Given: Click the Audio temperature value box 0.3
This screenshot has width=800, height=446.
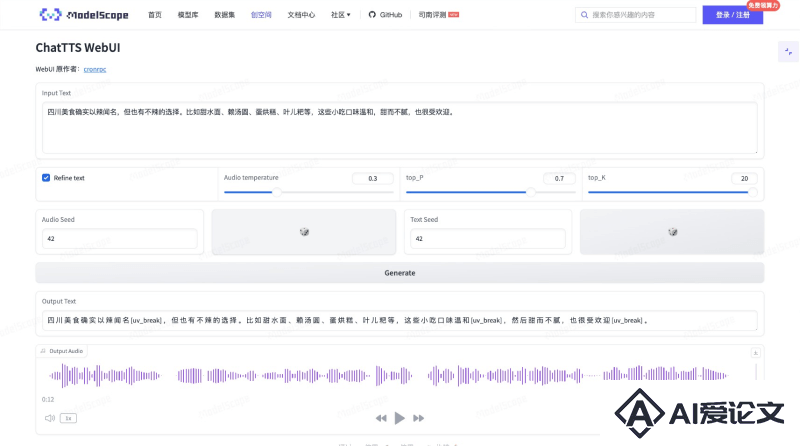Looking at the screenshot, I should [372, 178].
